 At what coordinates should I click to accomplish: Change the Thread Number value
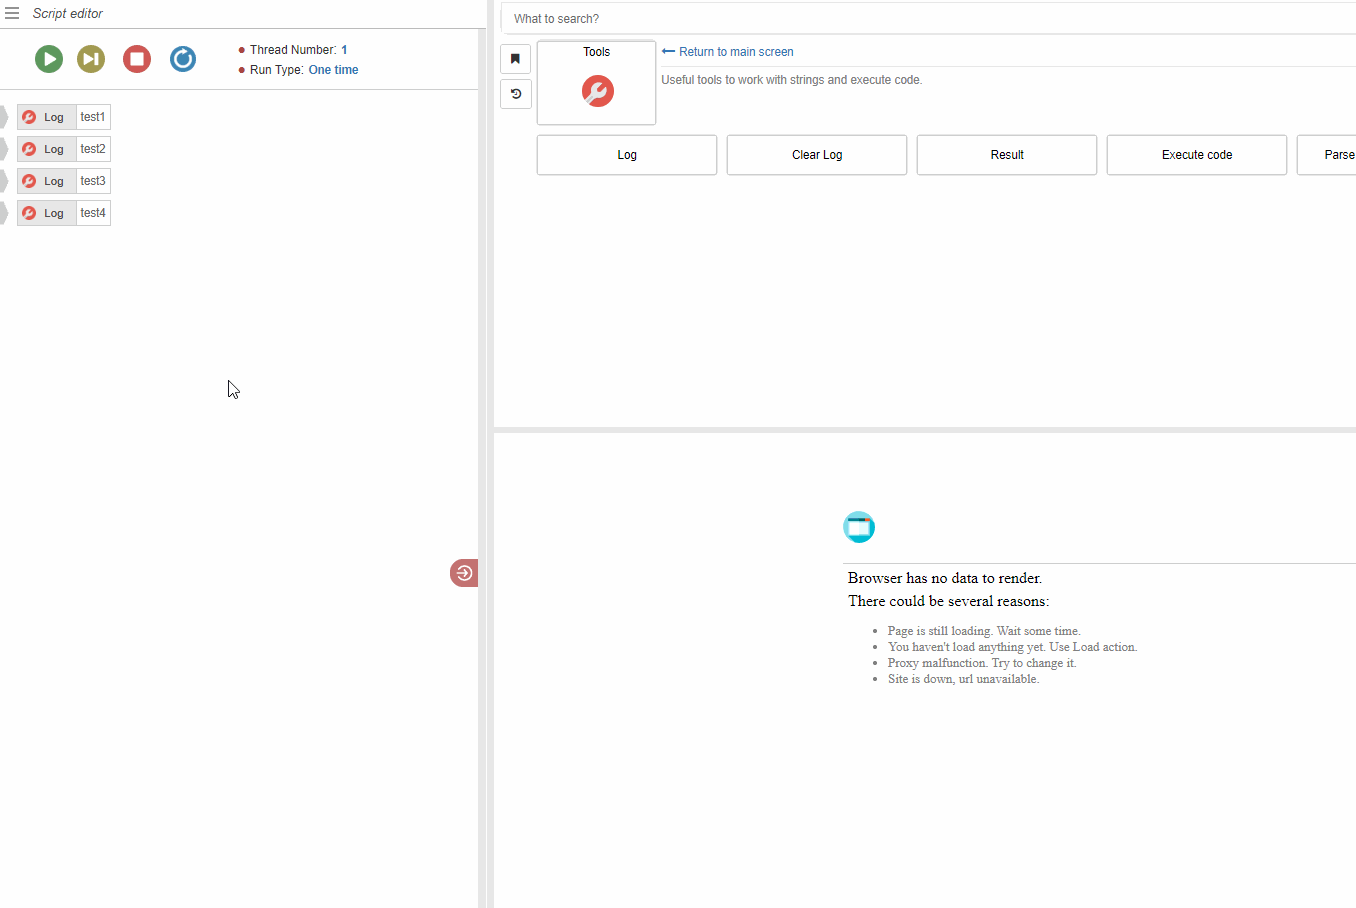click(344, 50)
